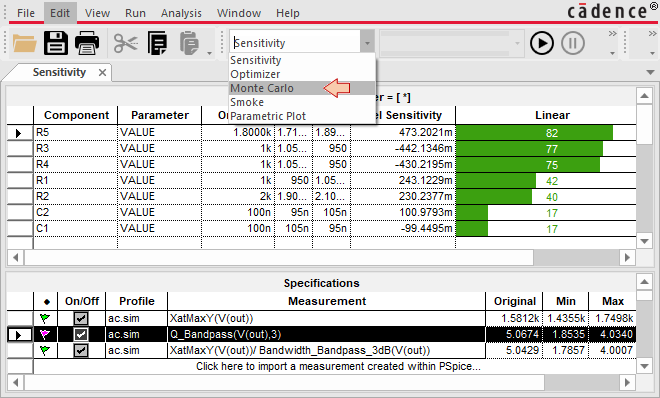Toggle On/Off checkbox for Q_Bandpass(V(out),3)
The image size is (660, 398).
click(81, 334)
